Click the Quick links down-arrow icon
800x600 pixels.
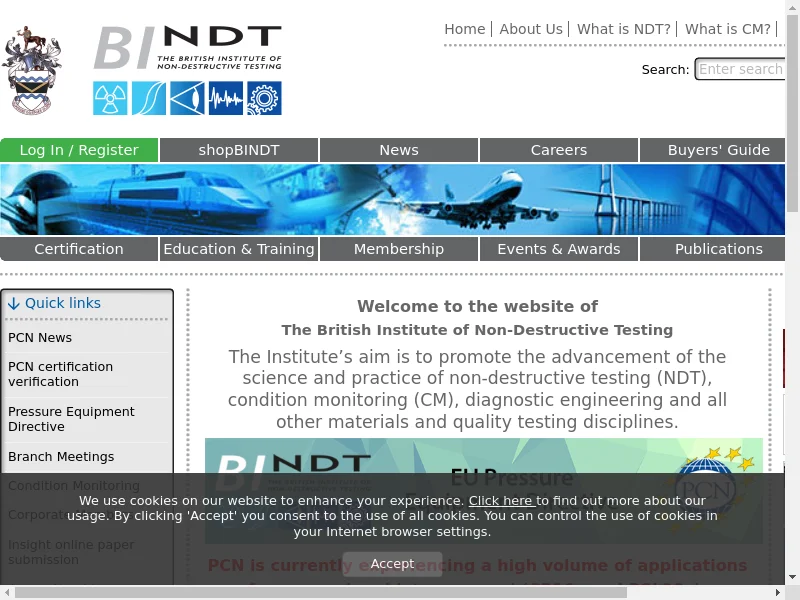pyautogui.click(x=14, y=304)
